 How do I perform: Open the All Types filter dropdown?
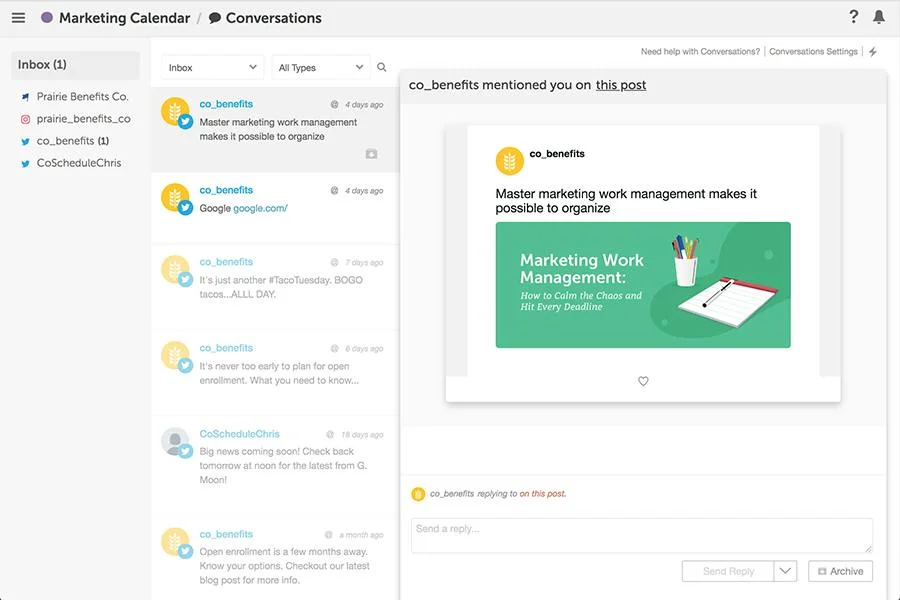tap(321, 67)
